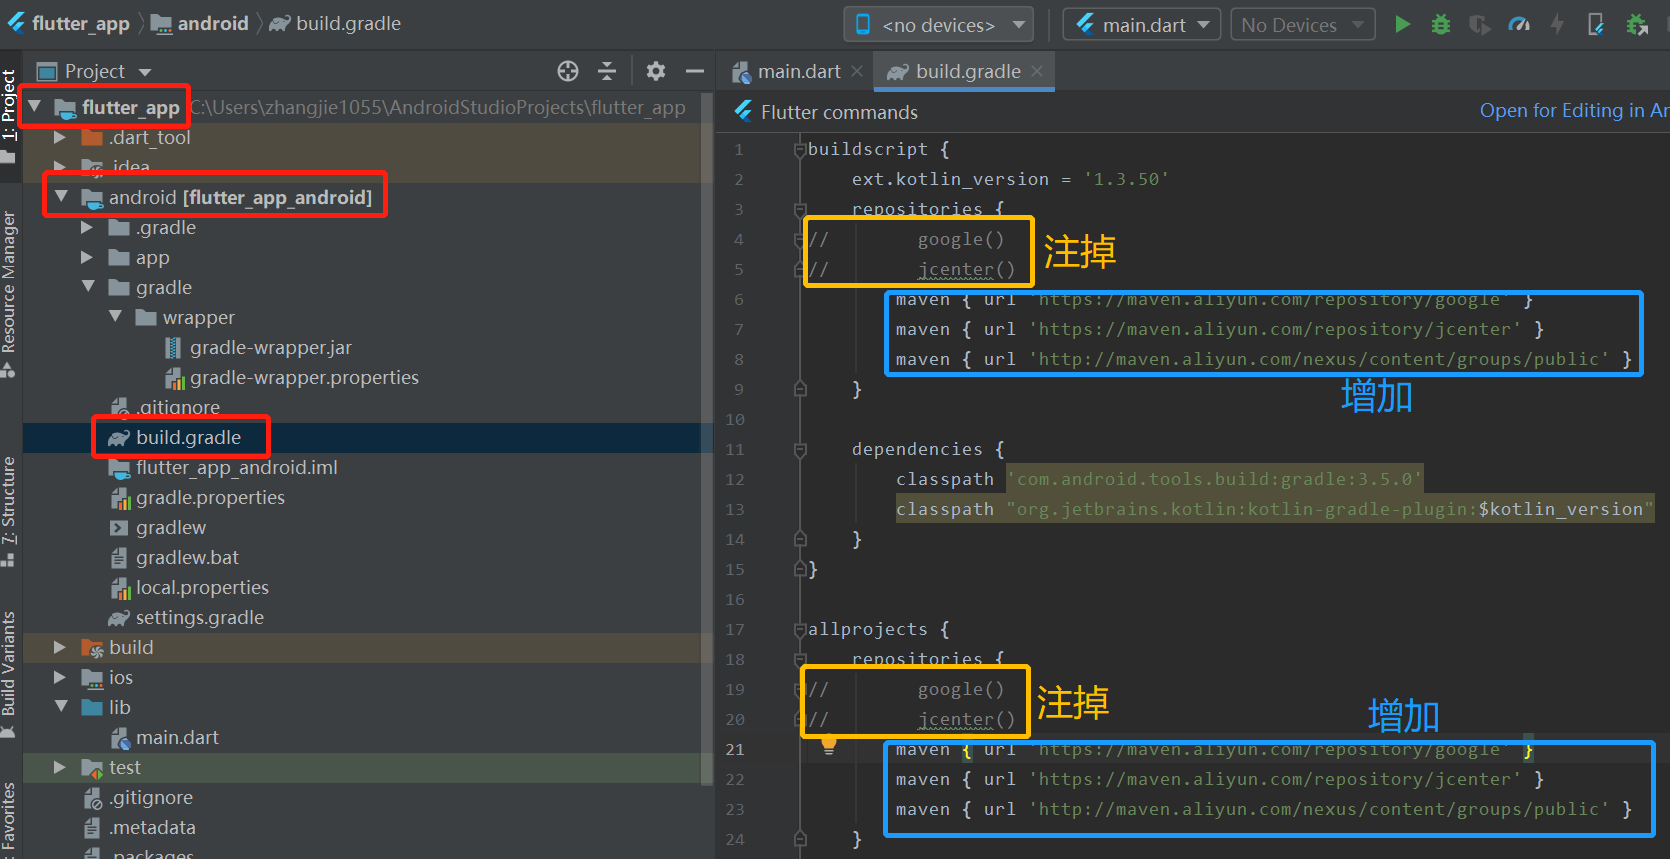Open the profiler gauge icon
1670x859 pixels.
coord(1519,24)
